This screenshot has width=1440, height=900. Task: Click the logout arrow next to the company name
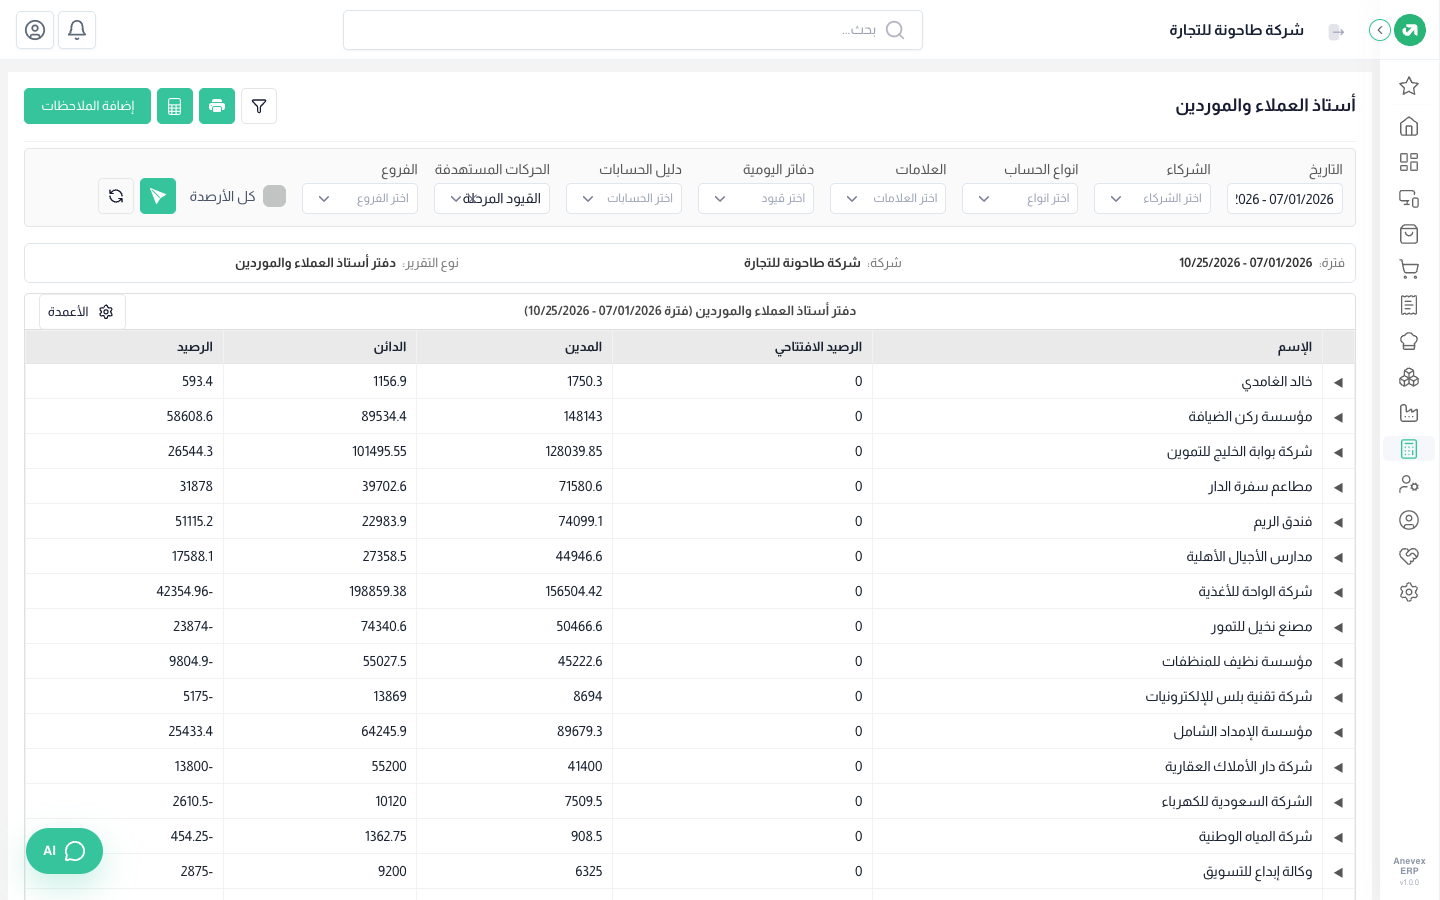(x=1337, y=32)
